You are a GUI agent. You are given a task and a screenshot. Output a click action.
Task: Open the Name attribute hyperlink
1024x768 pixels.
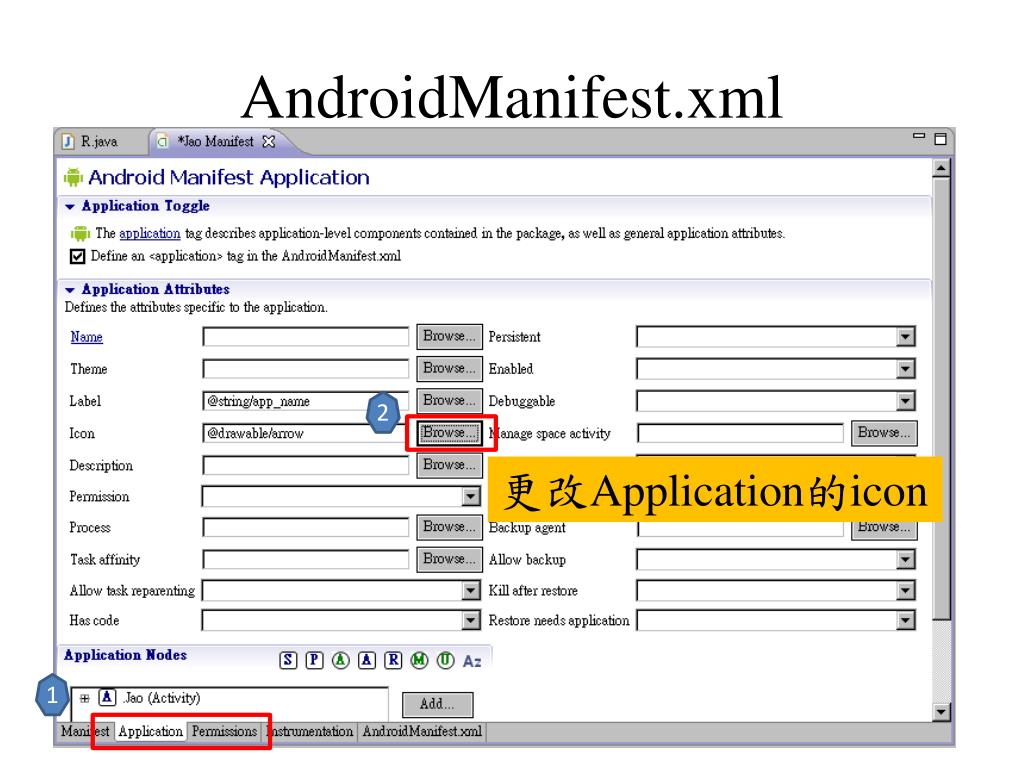point(86,337)
